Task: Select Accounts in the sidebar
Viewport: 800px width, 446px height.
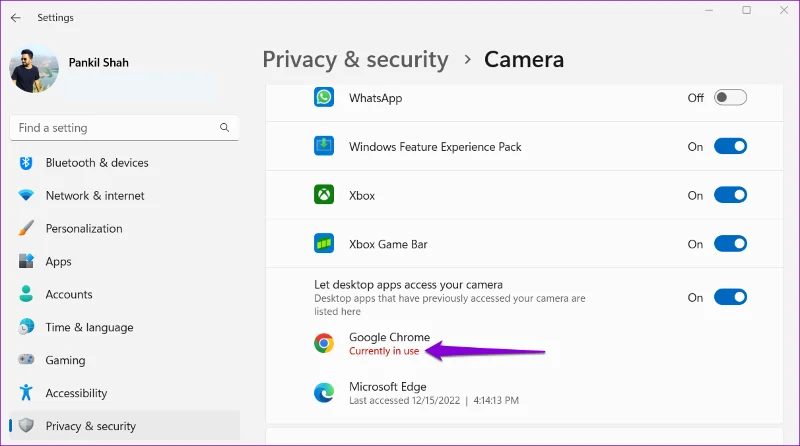Action: click(x=124, y=294)
